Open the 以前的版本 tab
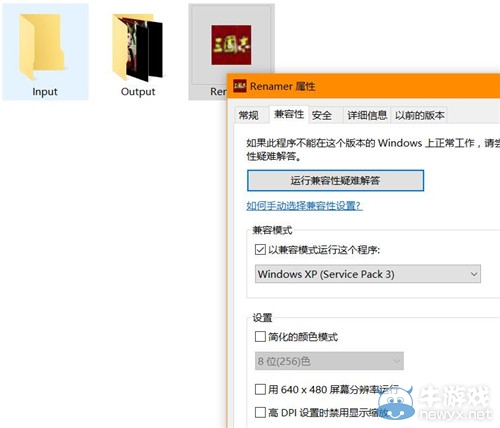Screen dimensions: 500x428 (x=419, y=115)
